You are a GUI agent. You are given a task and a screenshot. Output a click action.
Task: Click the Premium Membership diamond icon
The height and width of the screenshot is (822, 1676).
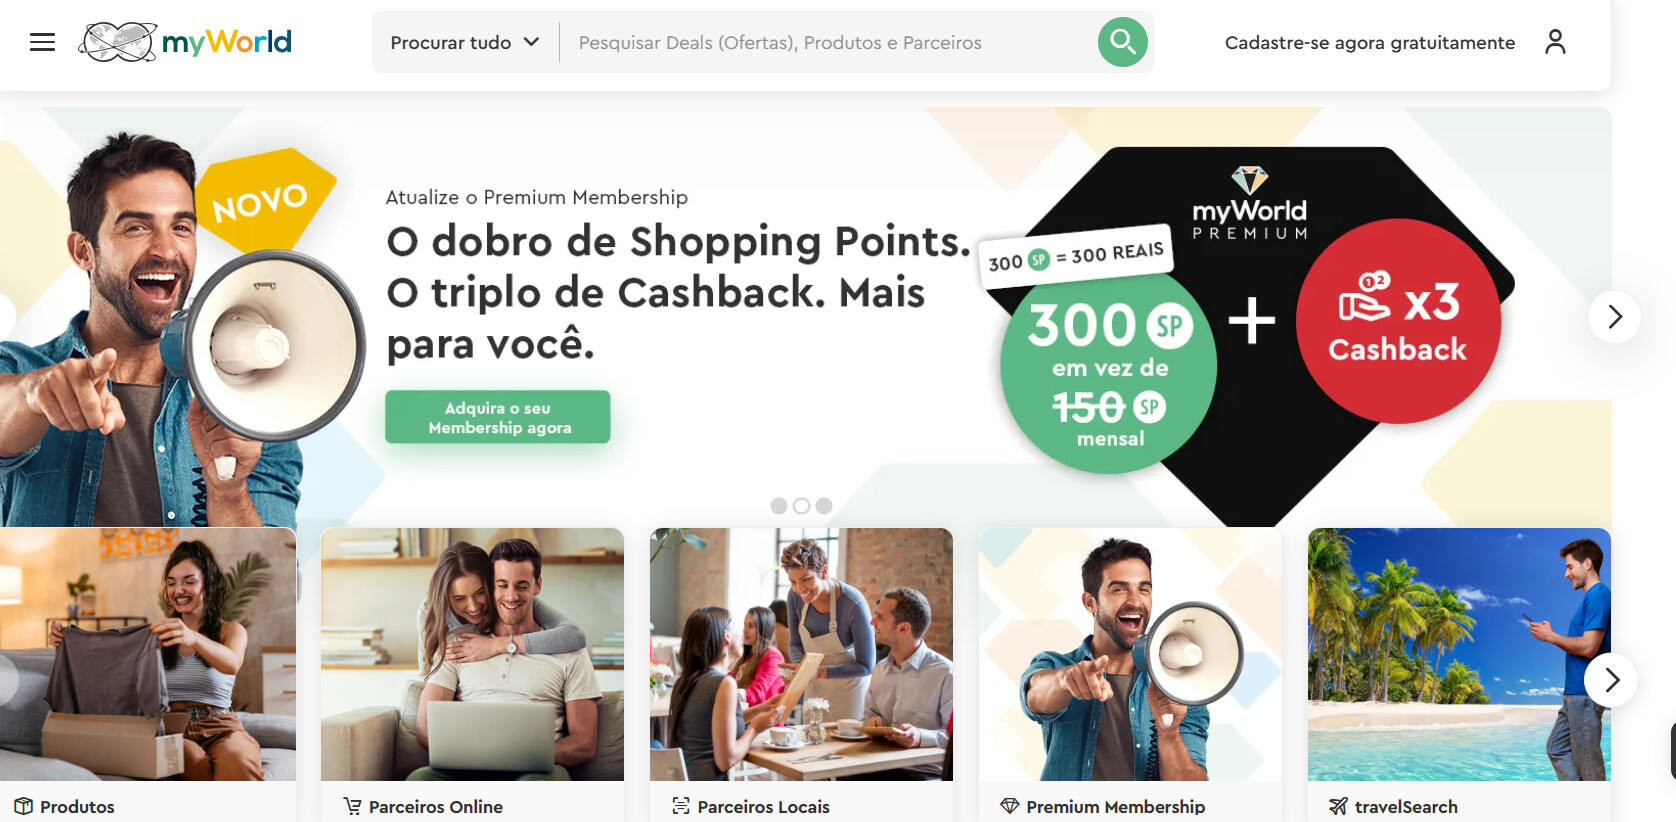click(1010, 806)
